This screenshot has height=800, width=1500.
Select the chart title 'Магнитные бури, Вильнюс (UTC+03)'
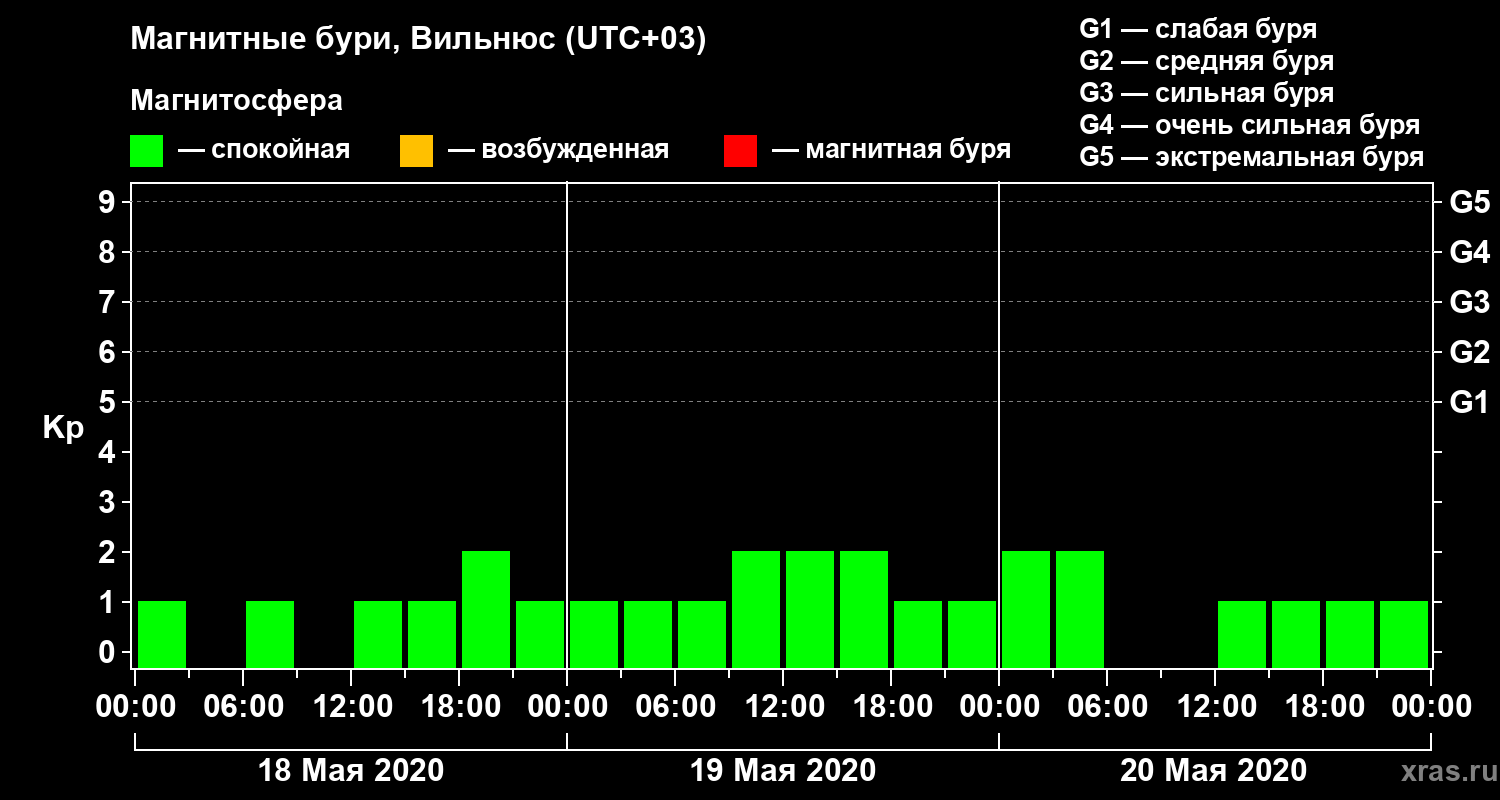(x=418, y=40)
